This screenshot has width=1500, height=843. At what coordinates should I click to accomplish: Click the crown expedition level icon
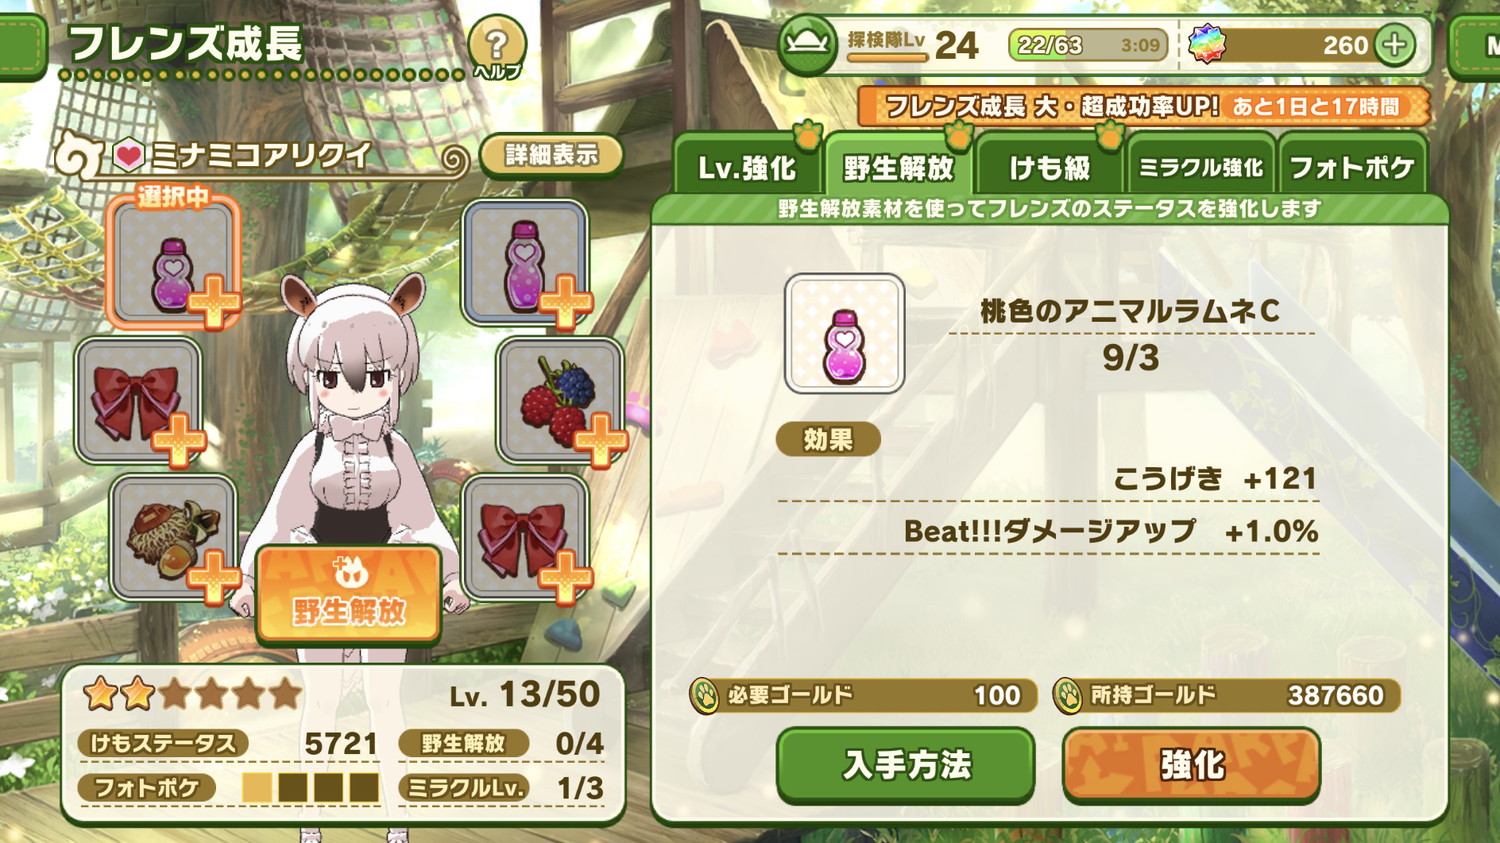[807, 45]
